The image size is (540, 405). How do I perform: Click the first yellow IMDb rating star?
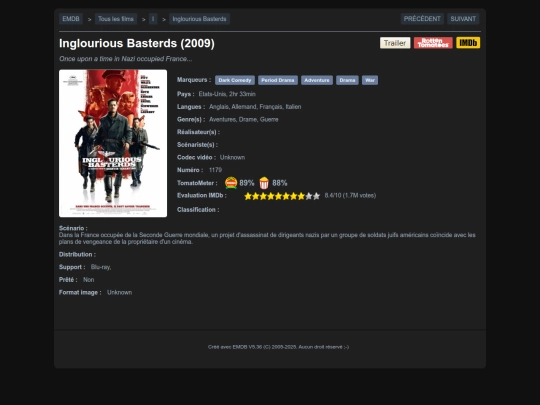point(248,196)
